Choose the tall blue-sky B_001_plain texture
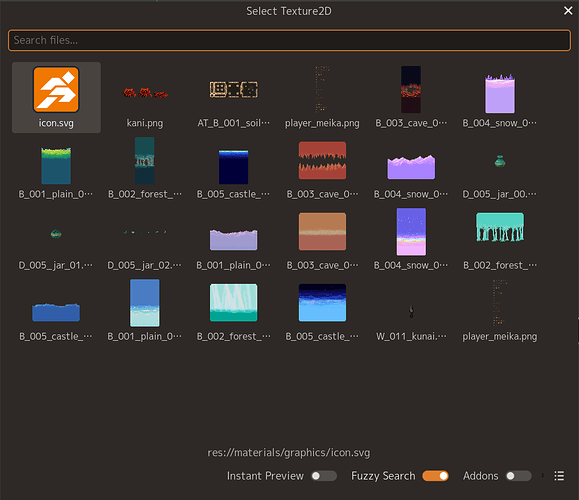This screenshot has height=500, width=579. (145, 311)
